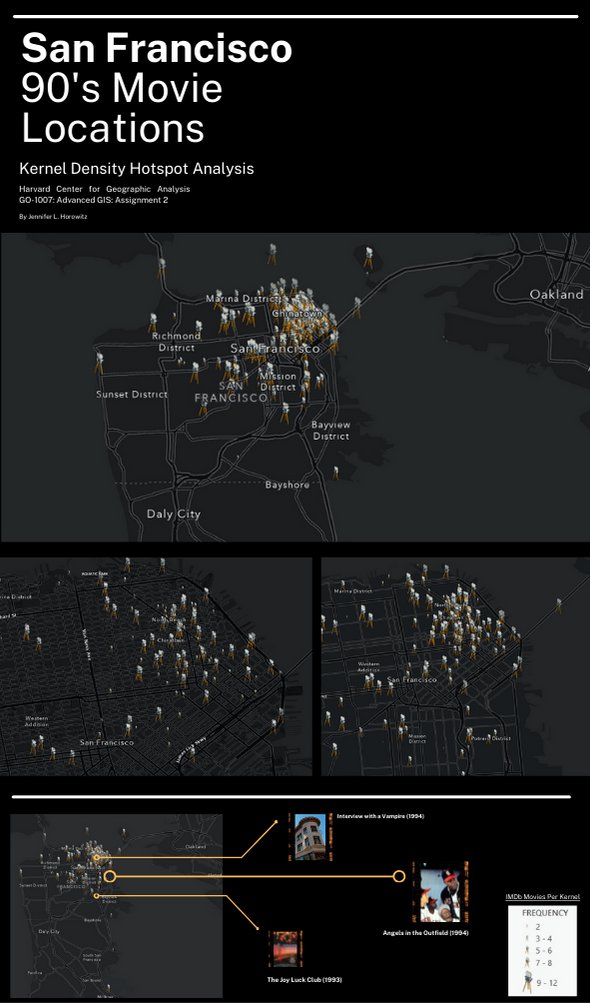Screen dimensions: 590x1004
Task: Click the 'By Jennifer L. Horowitz' byline
Action: [53, 216]
